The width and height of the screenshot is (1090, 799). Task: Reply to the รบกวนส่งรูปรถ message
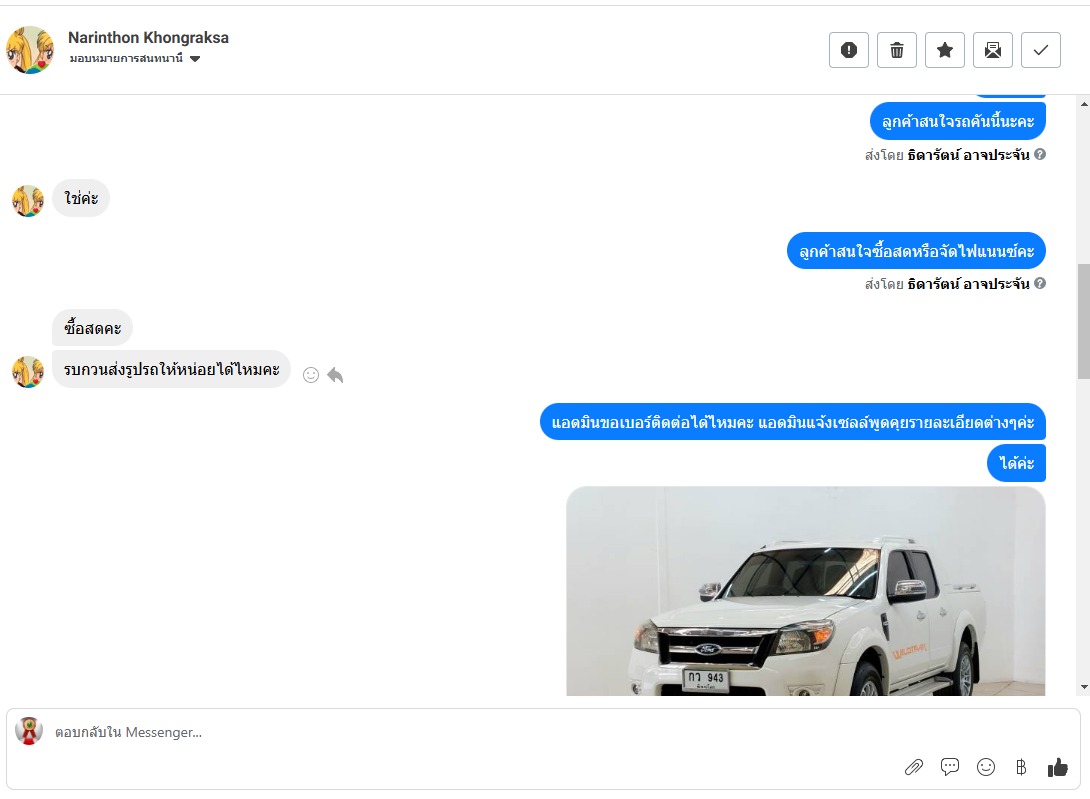click(335, 375)
